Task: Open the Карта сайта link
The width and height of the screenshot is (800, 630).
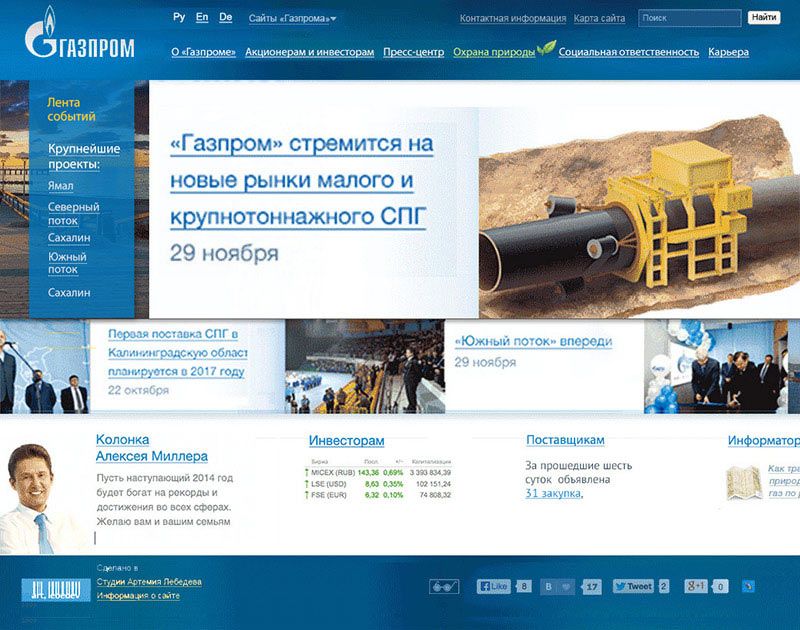Action: tap(600, 19)
